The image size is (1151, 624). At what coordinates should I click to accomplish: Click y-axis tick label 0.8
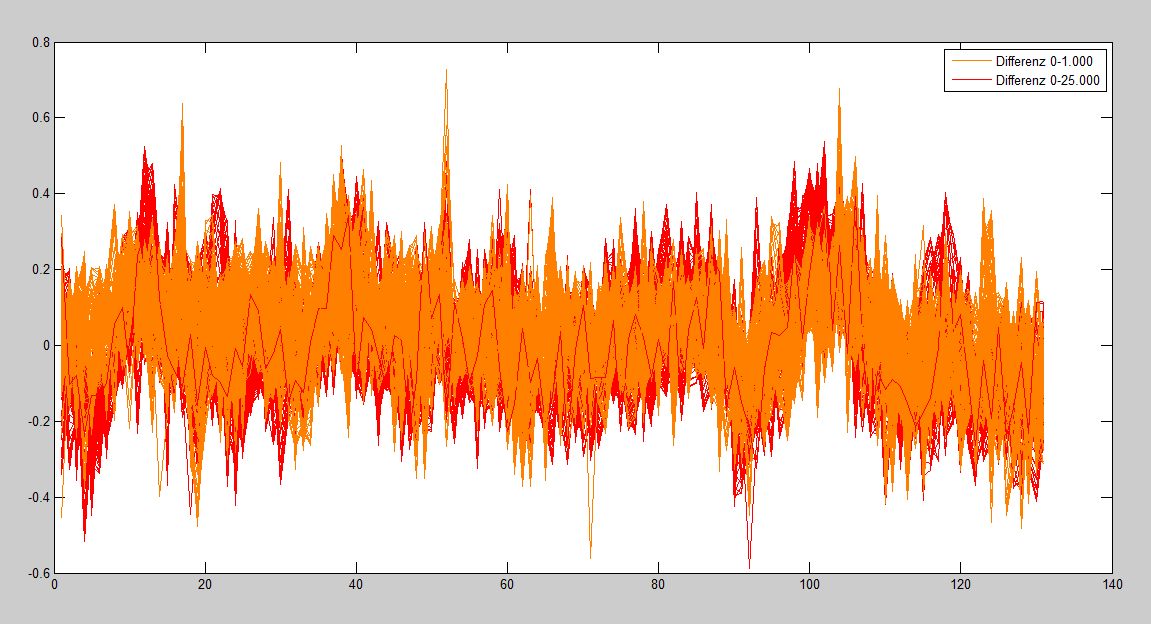point(41,43)
